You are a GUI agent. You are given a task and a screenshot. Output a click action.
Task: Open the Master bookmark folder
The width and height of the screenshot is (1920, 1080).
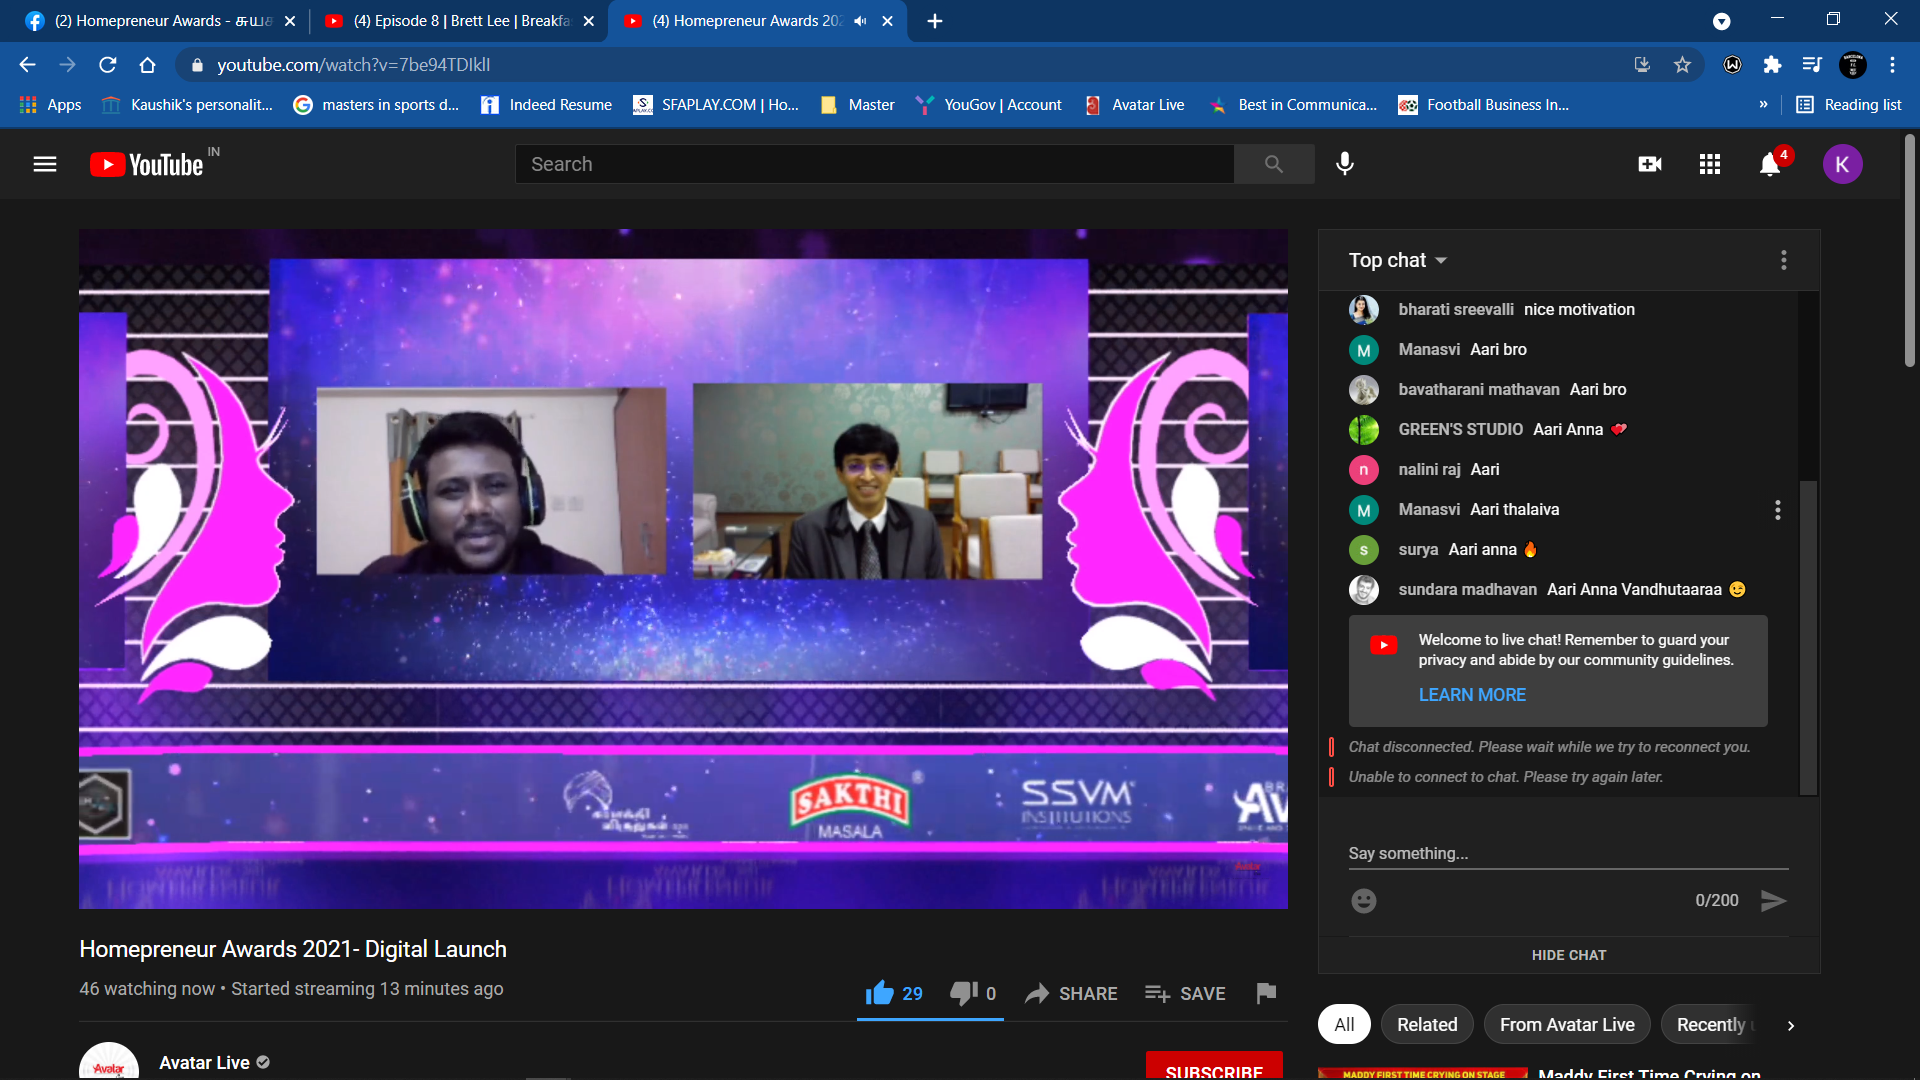857,105
